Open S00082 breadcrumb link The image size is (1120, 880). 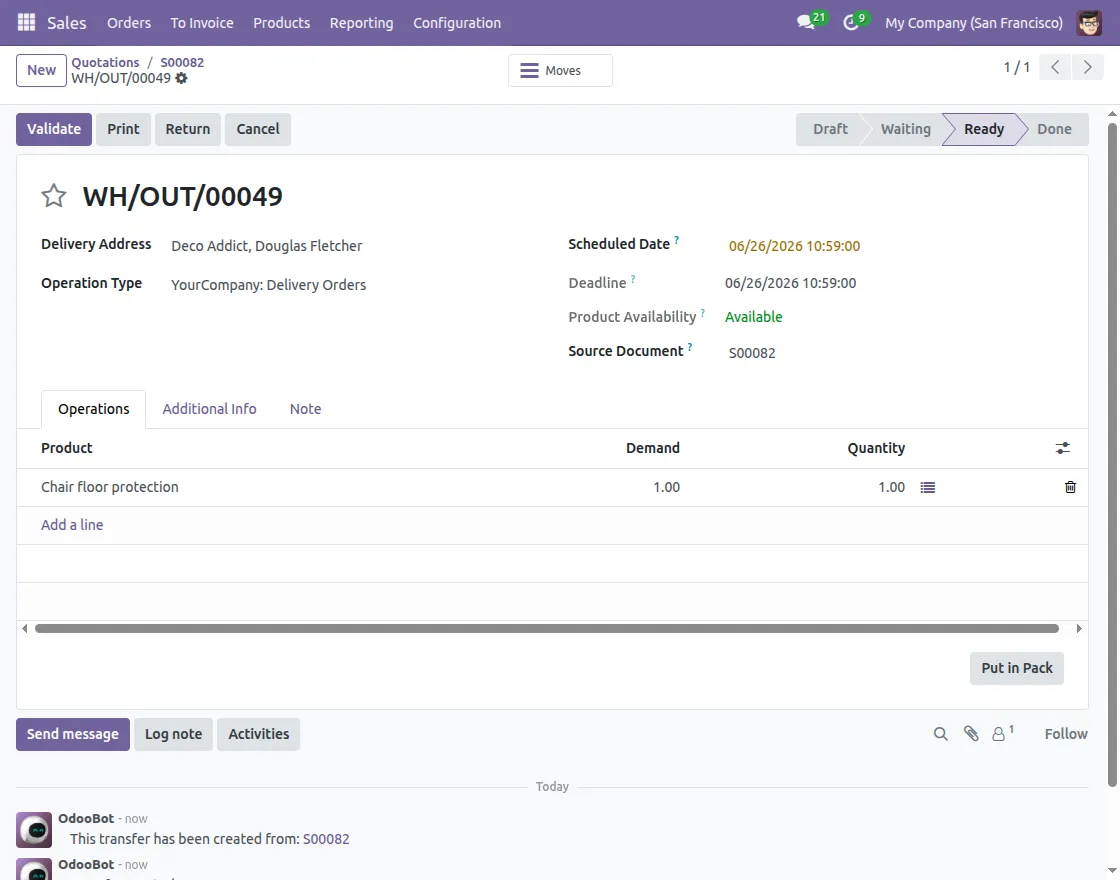(x=182, y=62)
